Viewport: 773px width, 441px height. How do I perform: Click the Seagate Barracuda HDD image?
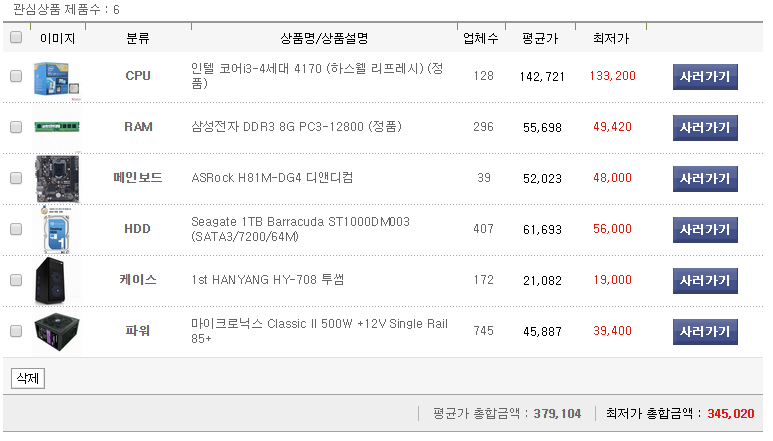click(x=57, y=229)
